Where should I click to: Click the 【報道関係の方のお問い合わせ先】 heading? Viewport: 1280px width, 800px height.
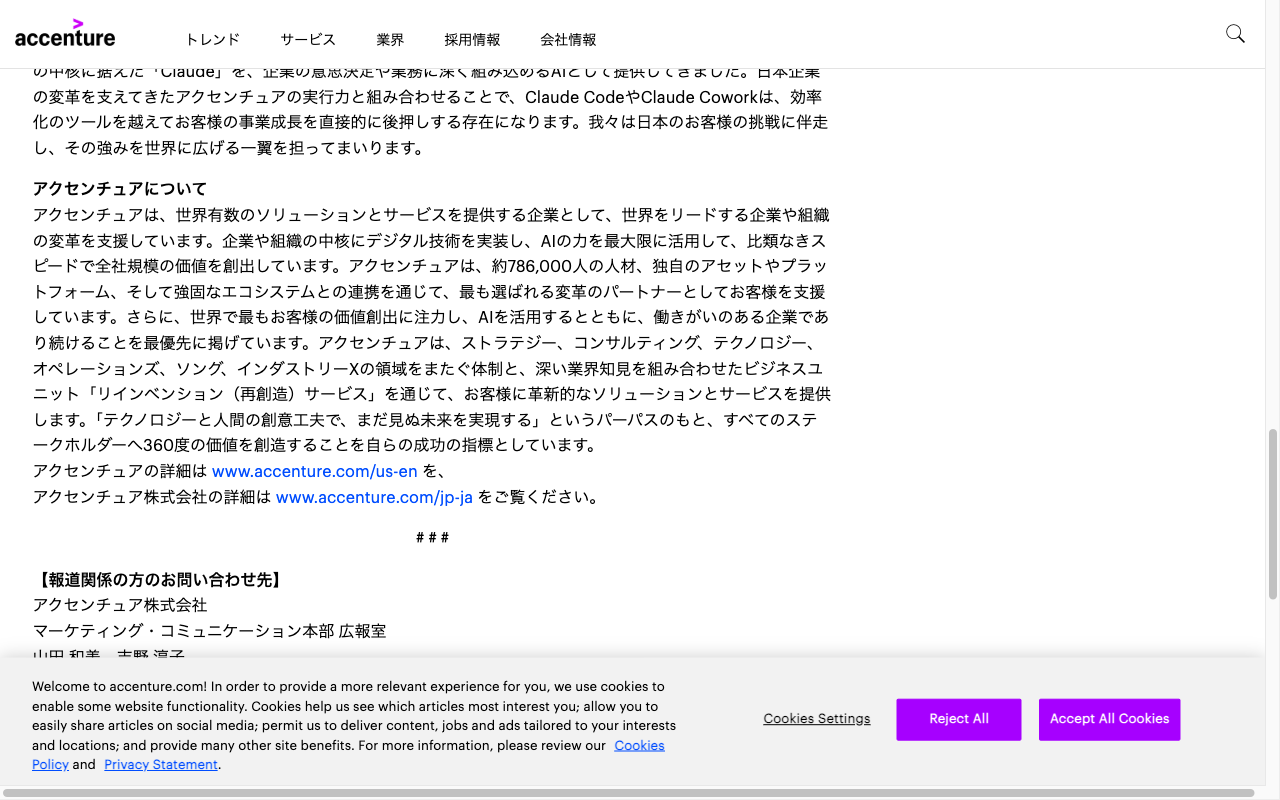159,580
